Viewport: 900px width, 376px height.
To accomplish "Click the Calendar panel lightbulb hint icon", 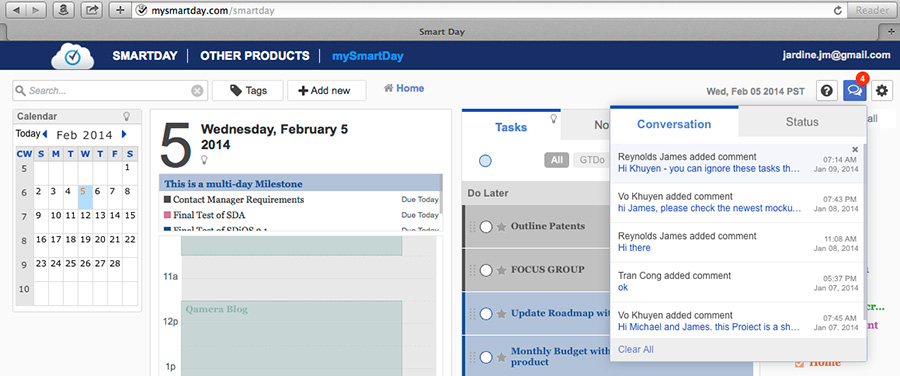I will click(127, 116).
